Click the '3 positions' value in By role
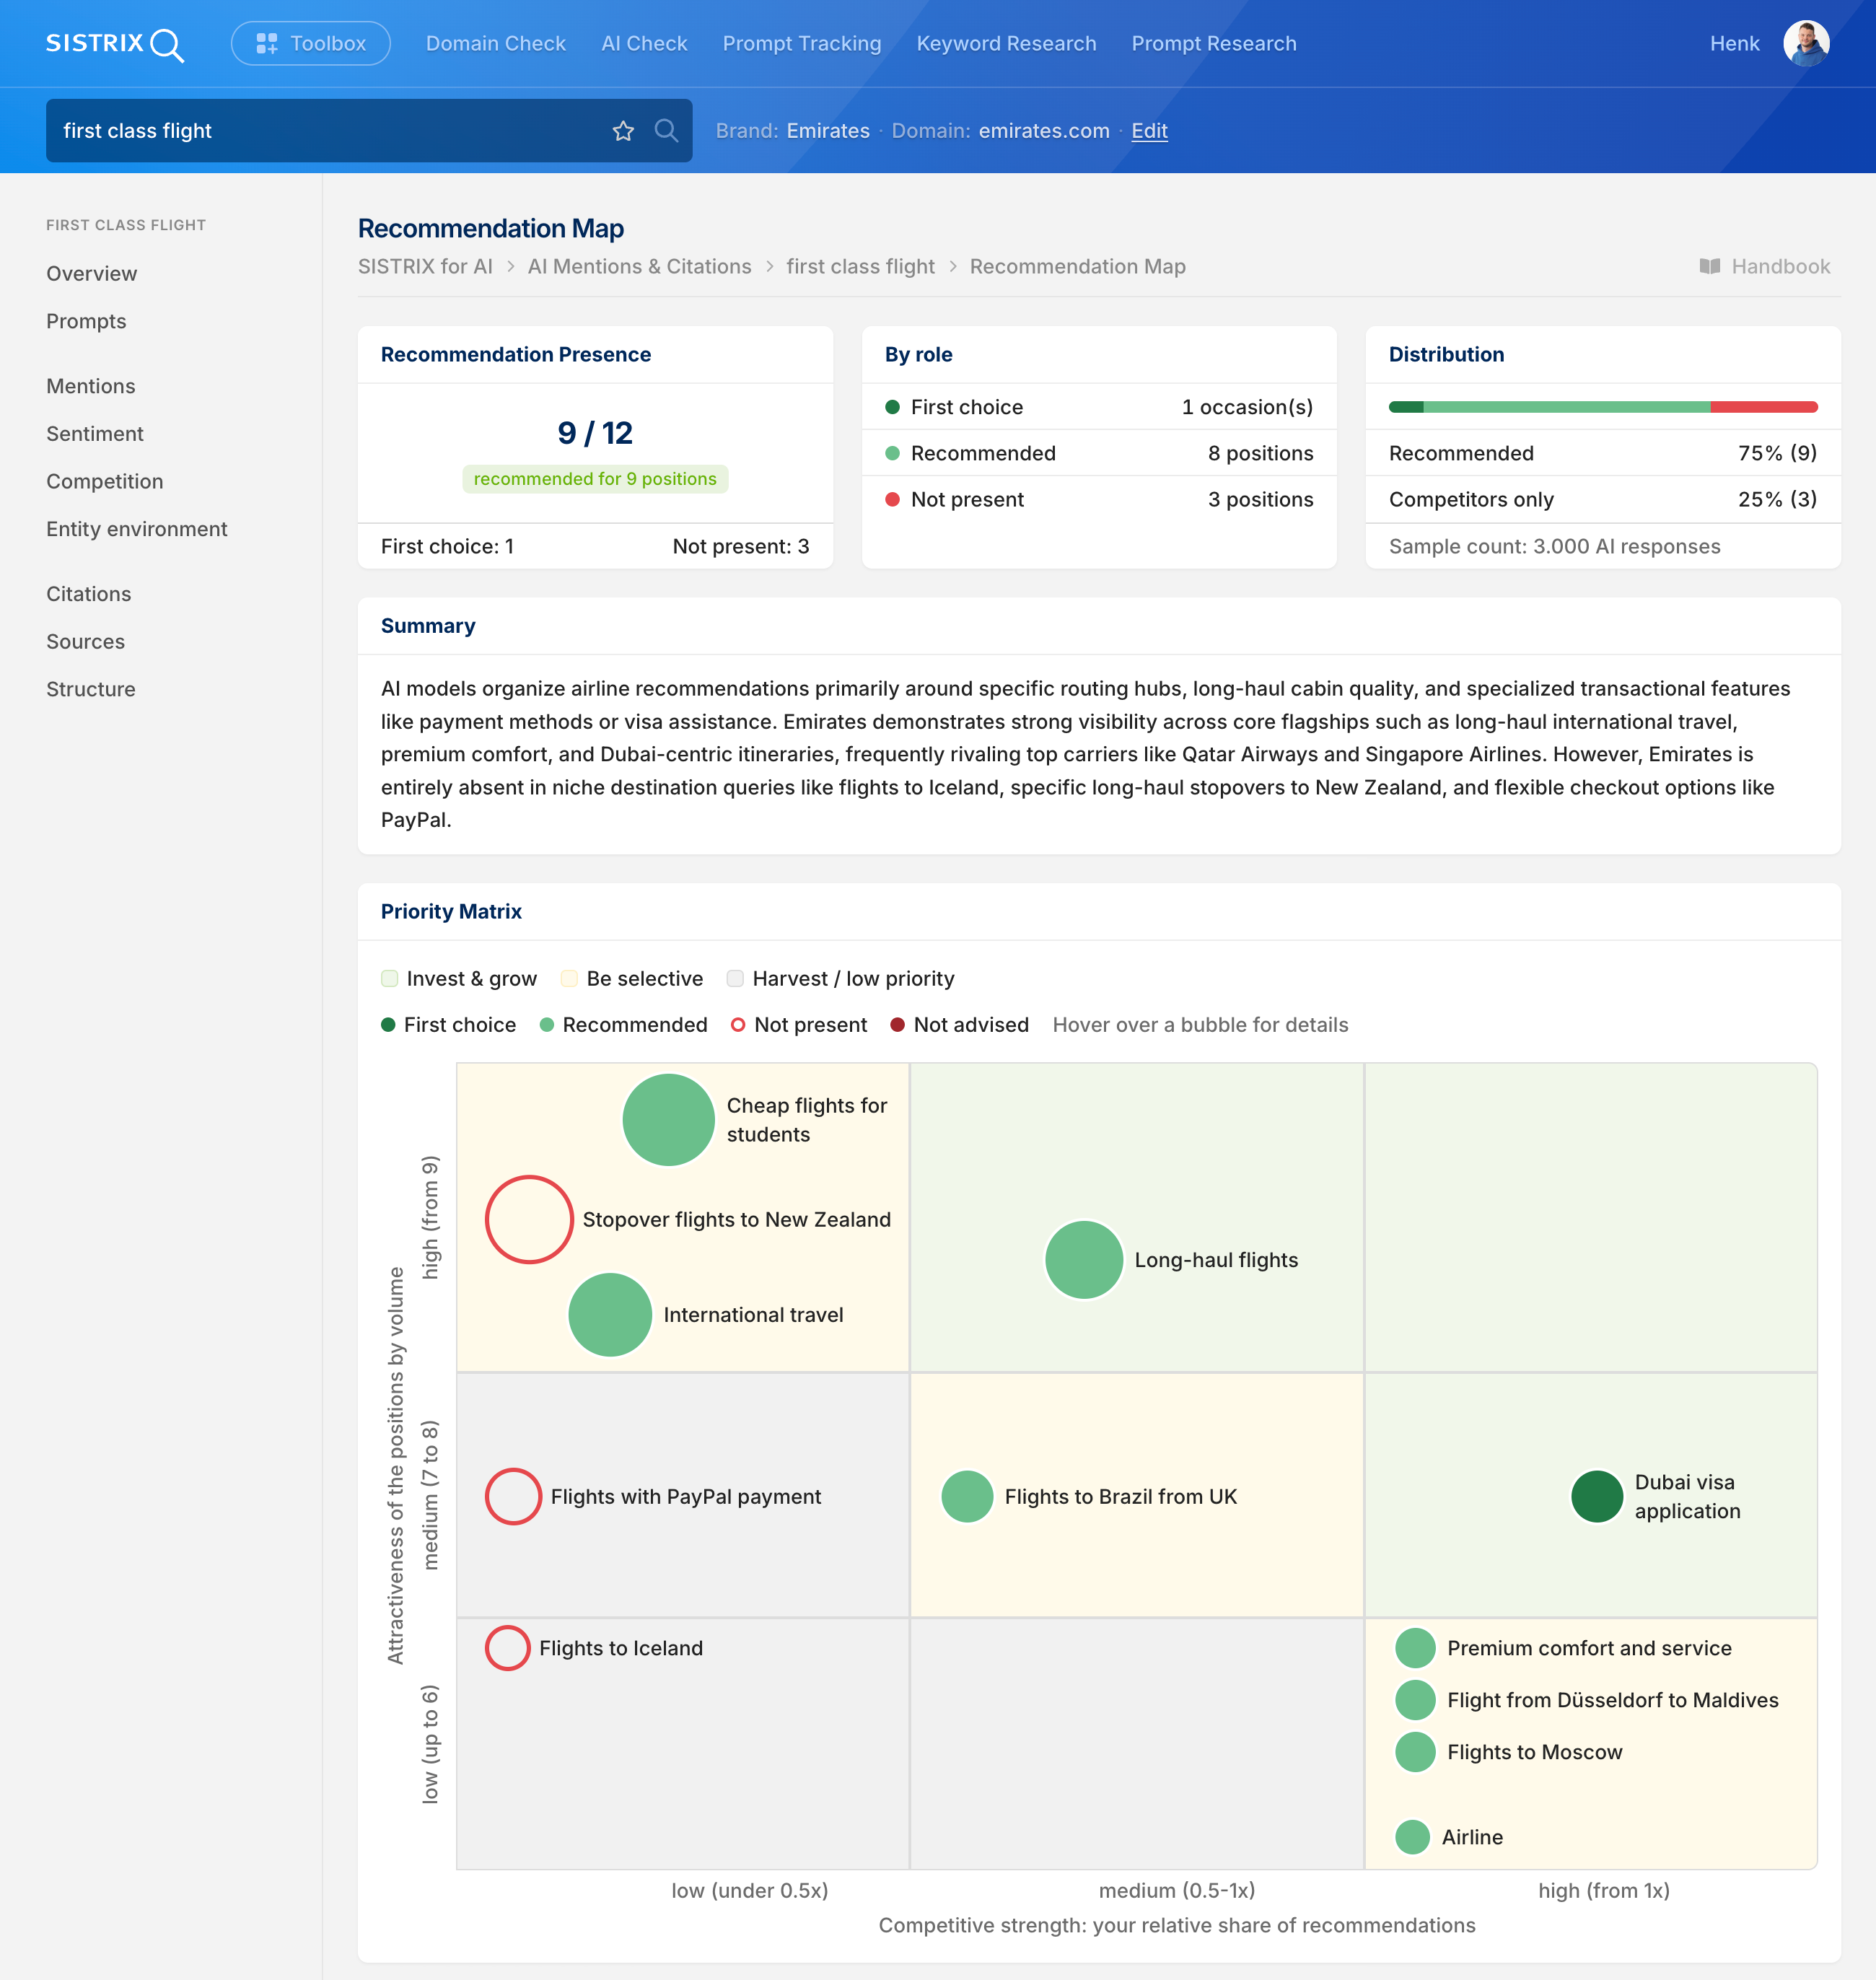 tap(1260, 500)
